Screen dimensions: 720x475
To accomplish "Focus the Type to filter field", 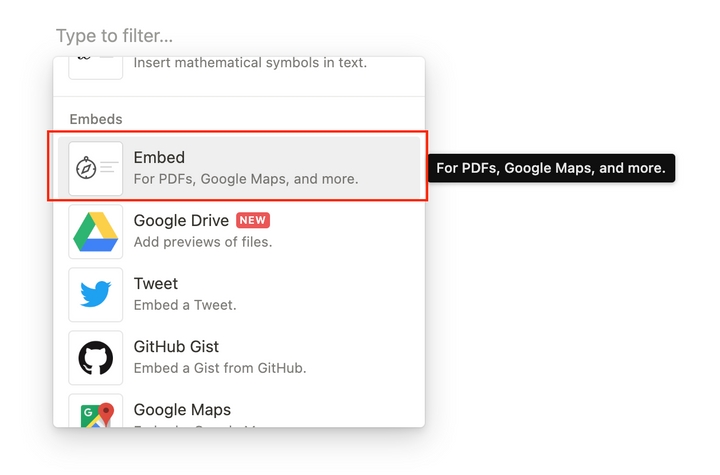I will 114,36.
